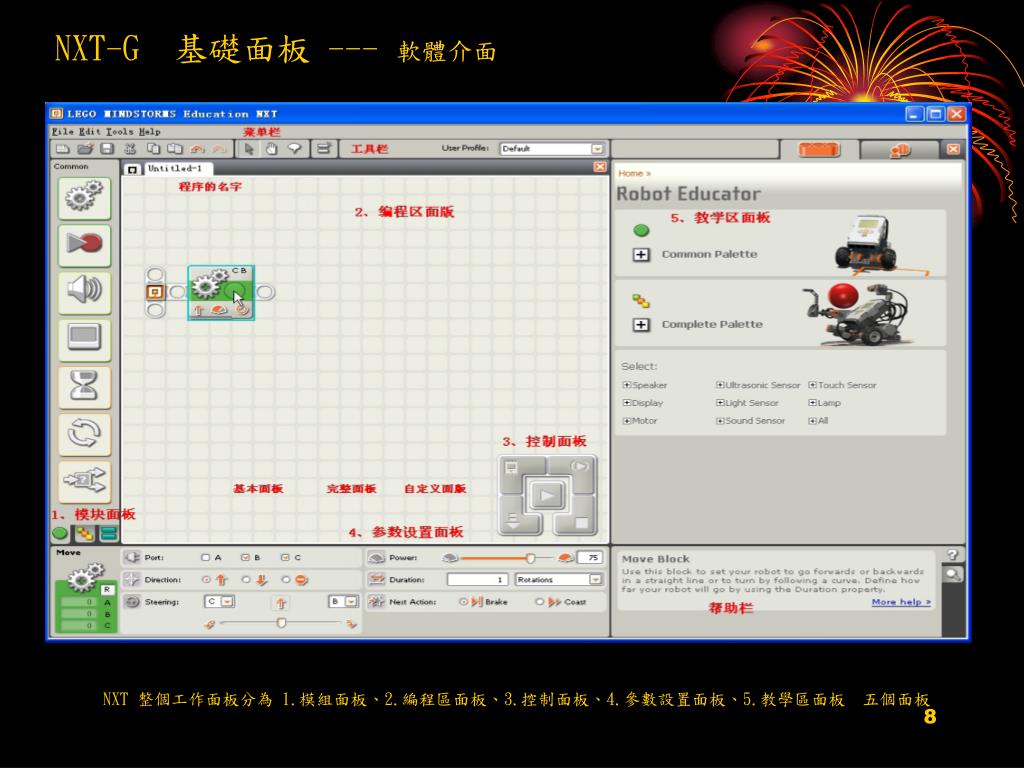Select the Coast next action radio button
The width and height of the screenshot is (1024, 768).
pos(539,602)
